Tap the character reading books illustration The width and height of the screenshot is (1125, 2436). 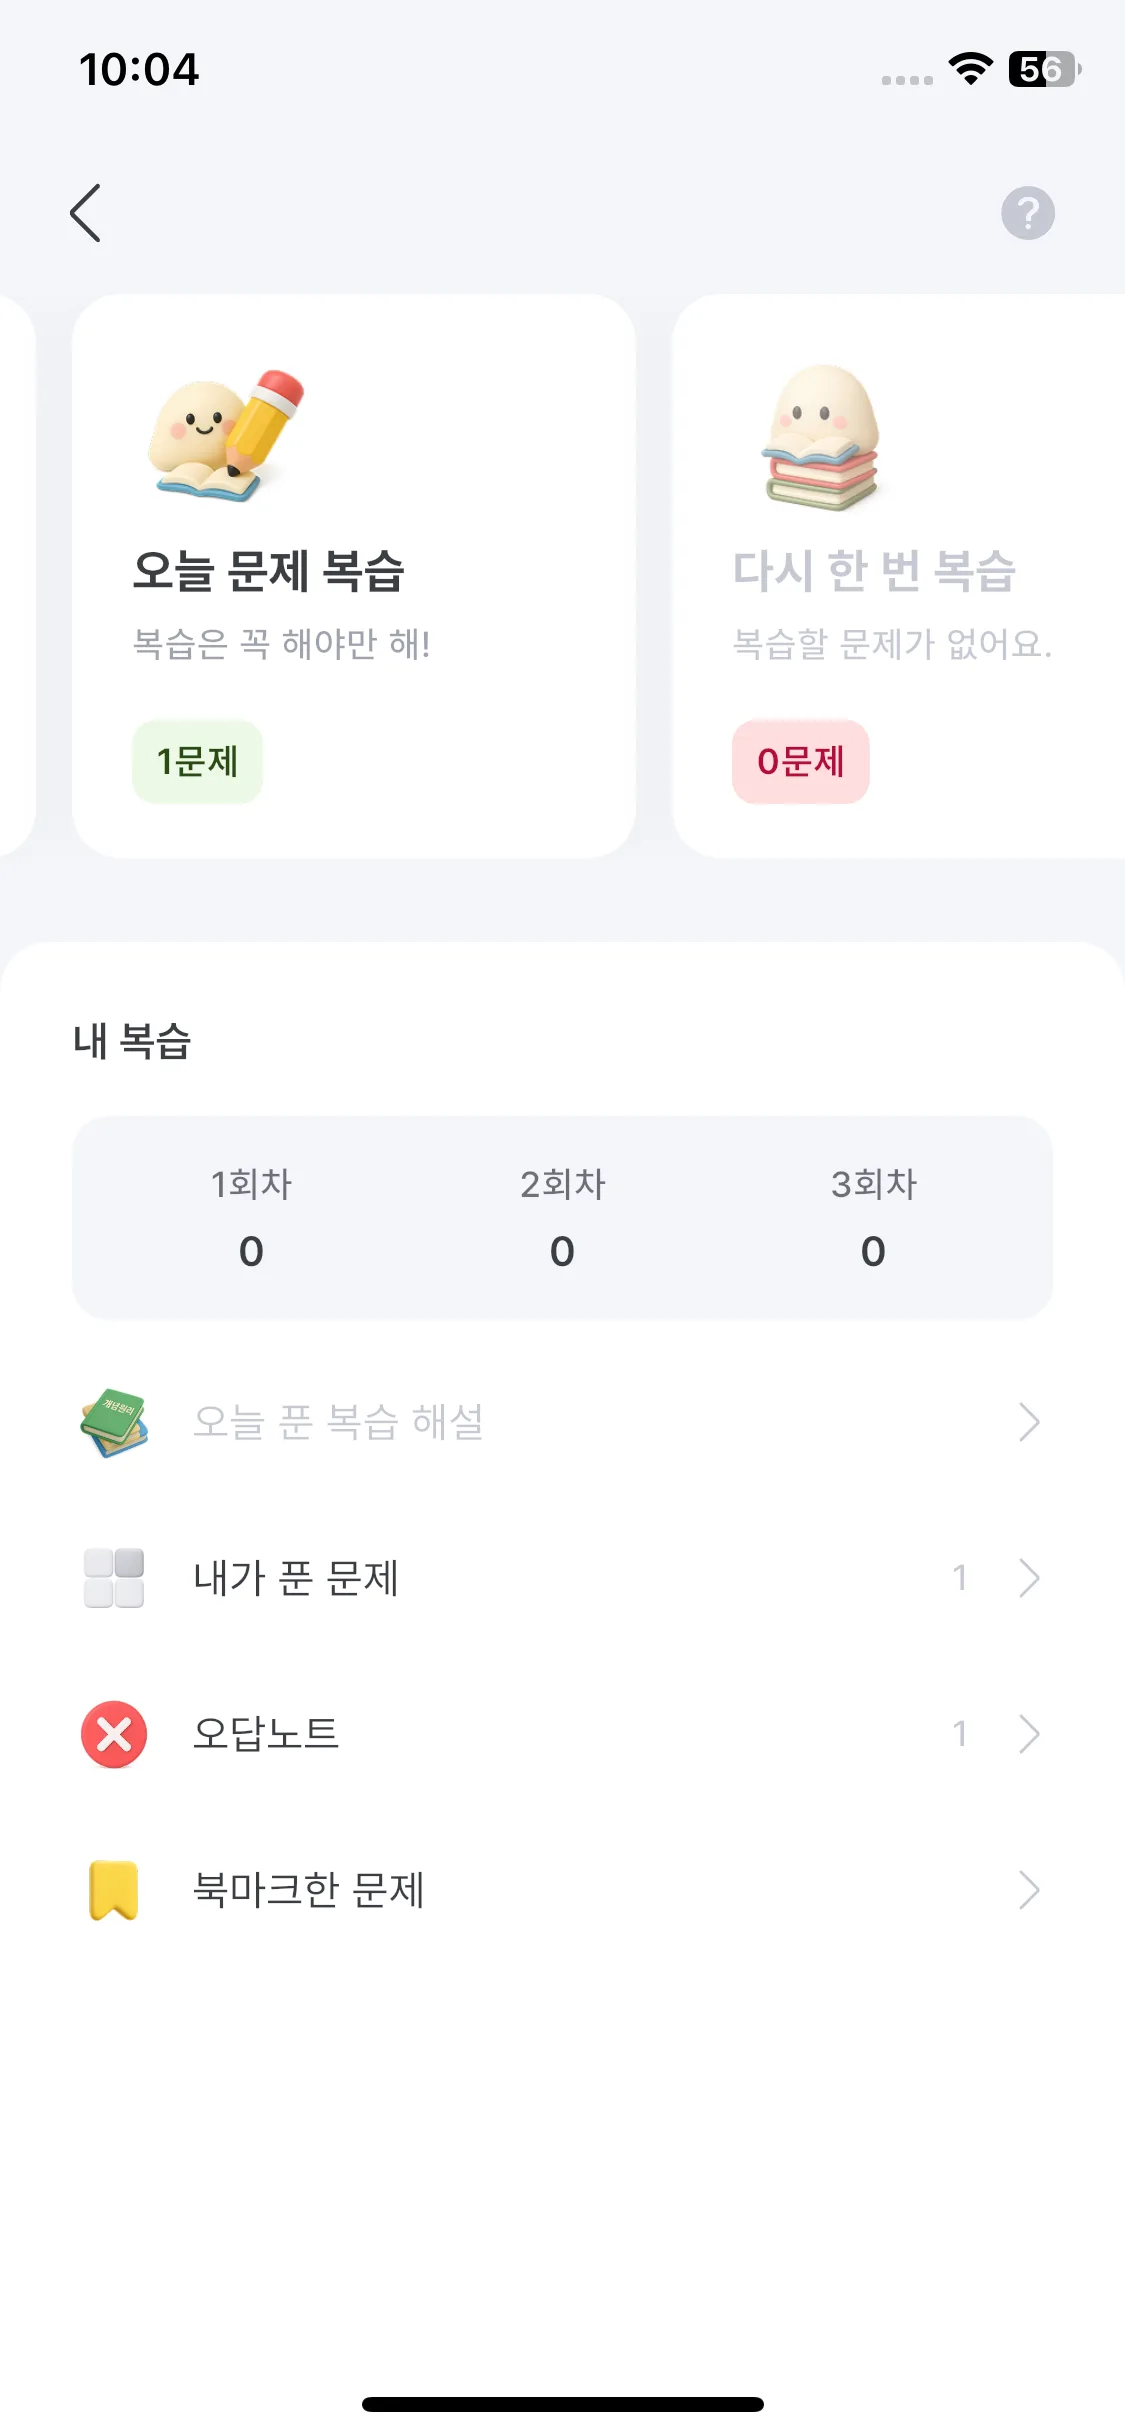(x=821, y=437)
